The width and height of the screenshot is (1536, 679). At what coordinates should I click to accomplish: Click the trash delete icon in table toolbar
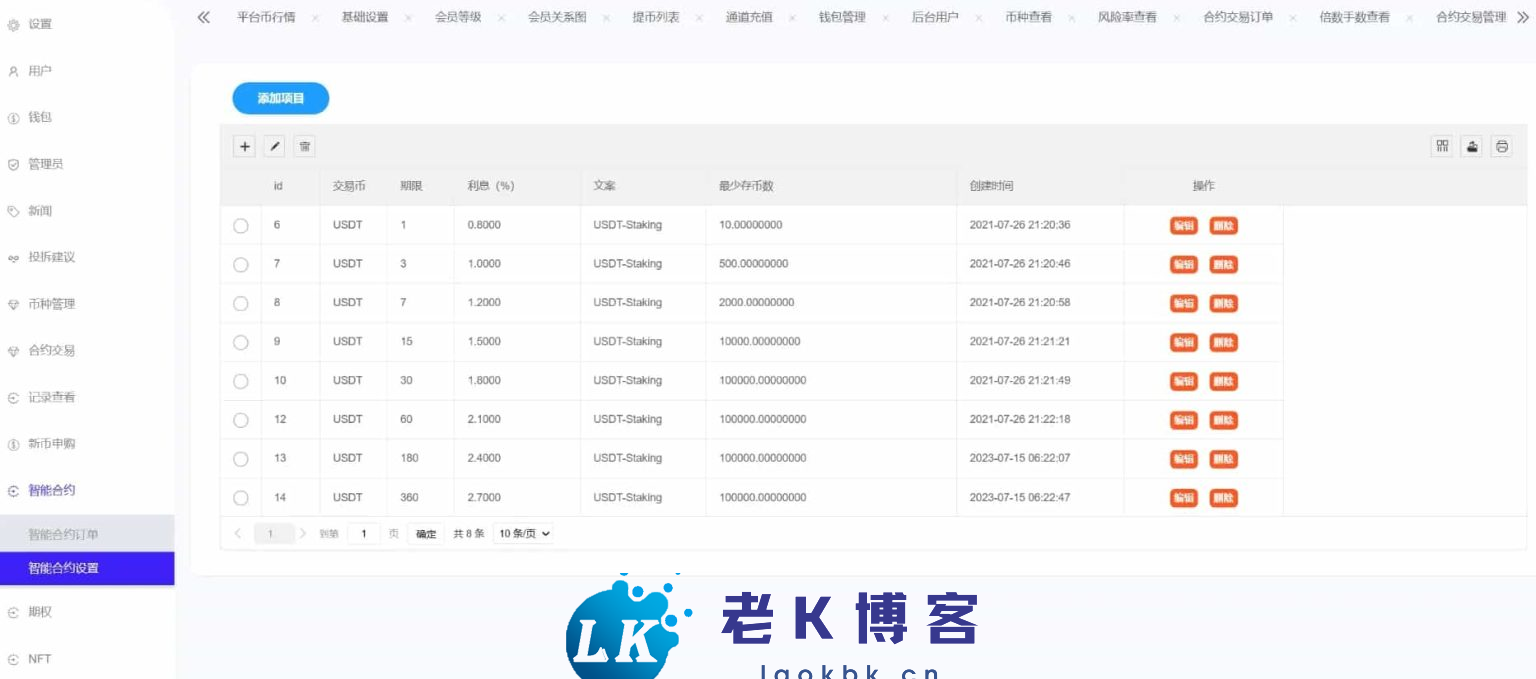[x=305, y=146]
